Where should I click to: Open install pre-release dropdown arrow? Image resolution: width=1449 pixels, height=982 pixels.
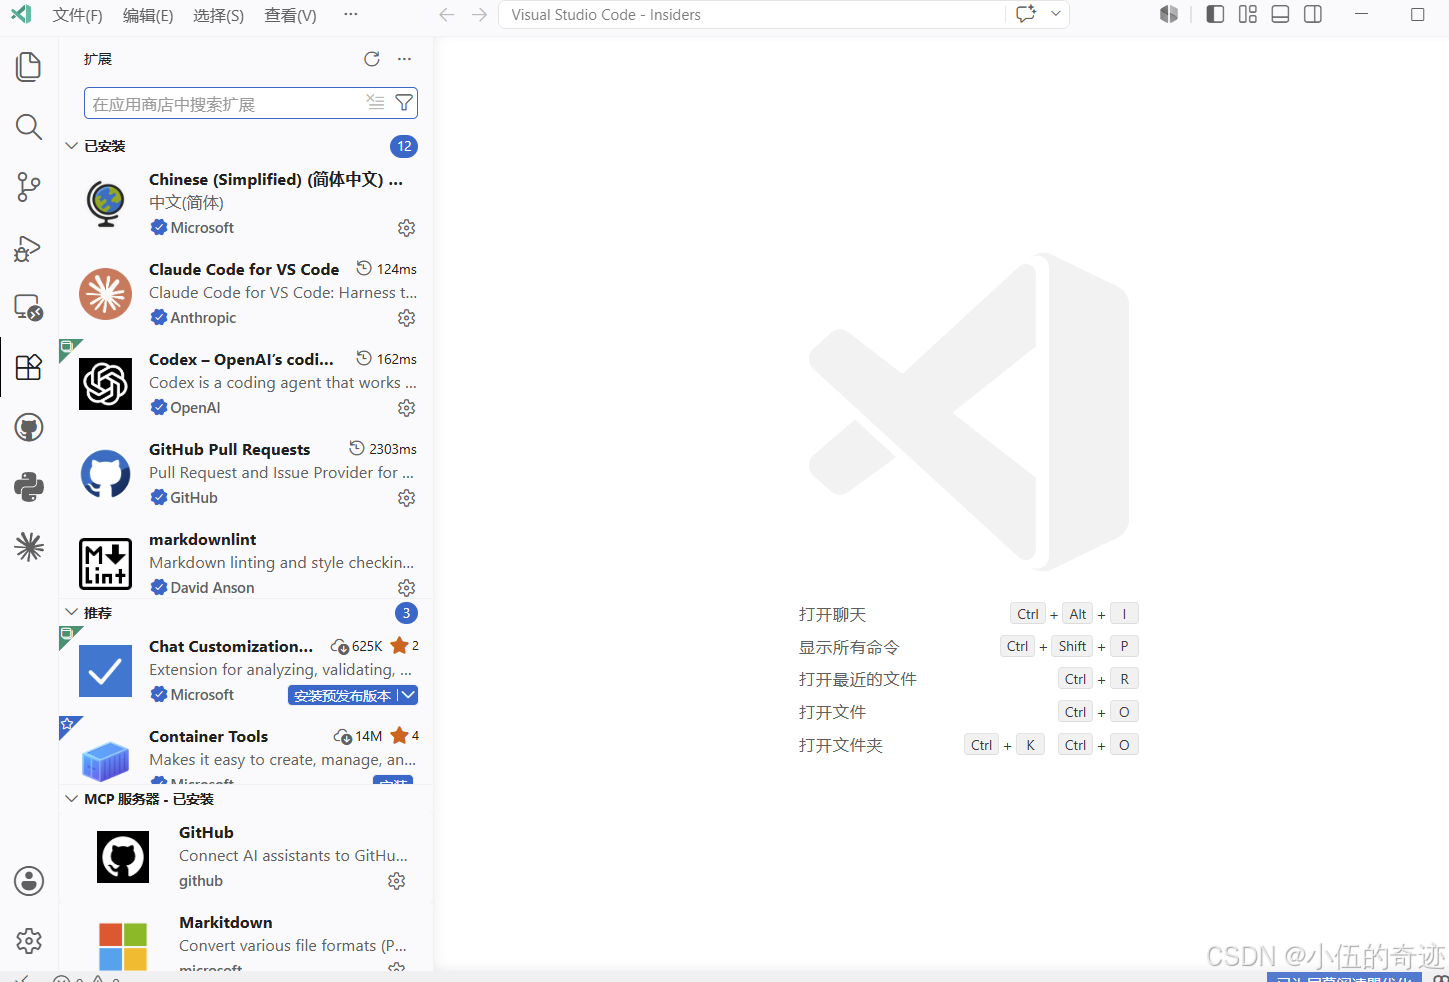(x=409, y=696)
